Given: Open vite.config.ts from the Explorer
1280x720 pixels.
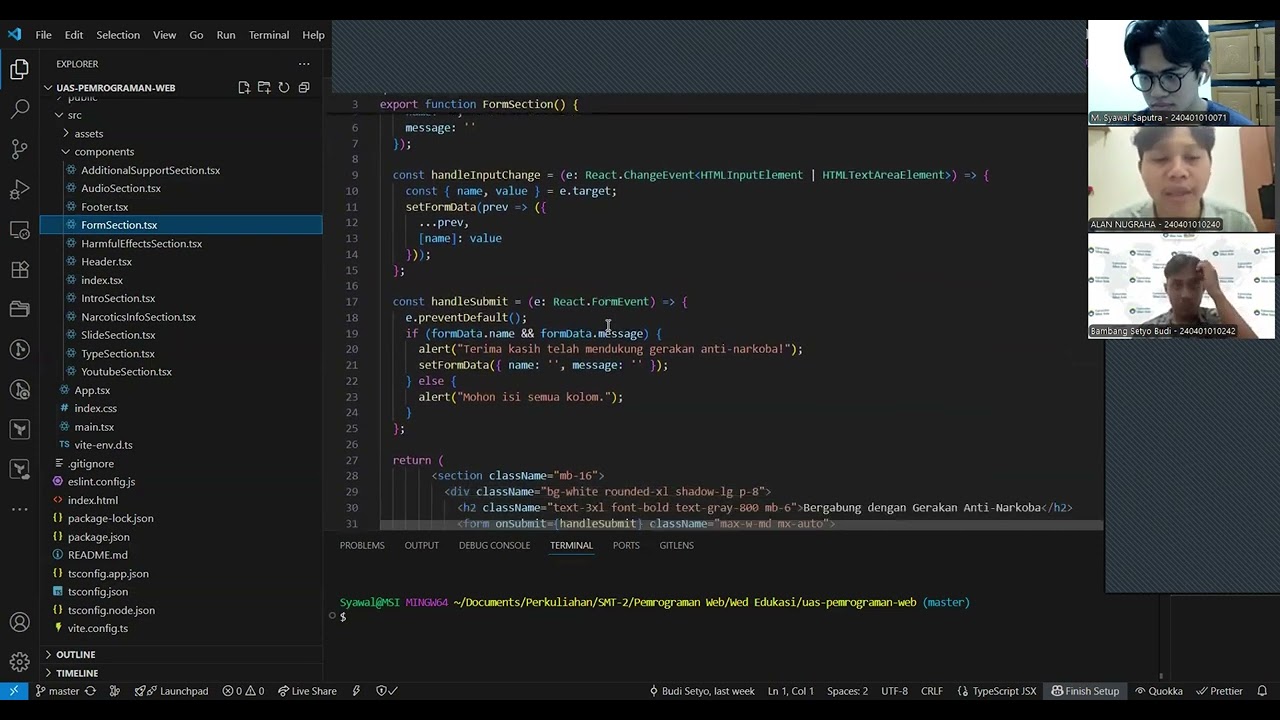Looking at the screenshot, I should (x=97, y=628).
